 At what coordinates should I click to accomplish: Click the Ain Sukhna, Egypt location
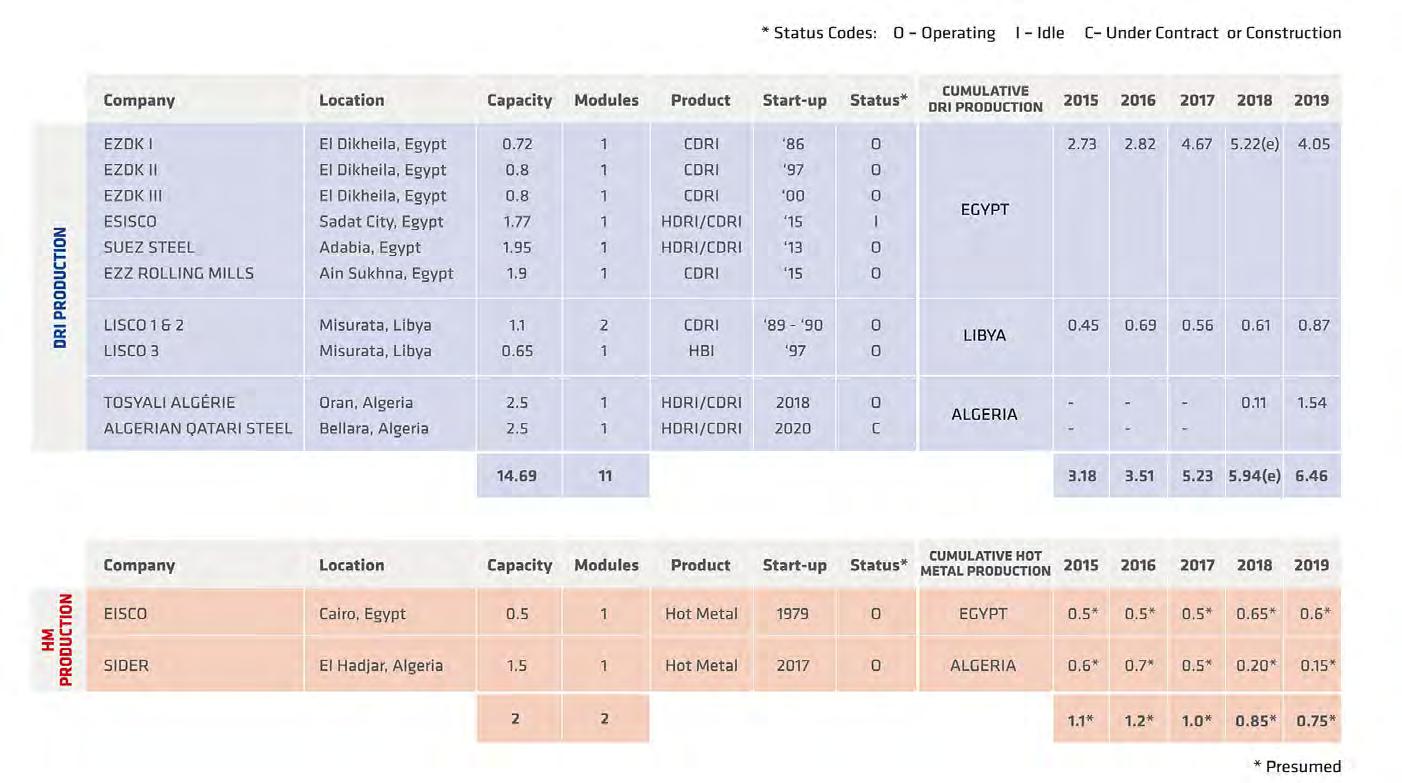point(386,273)
